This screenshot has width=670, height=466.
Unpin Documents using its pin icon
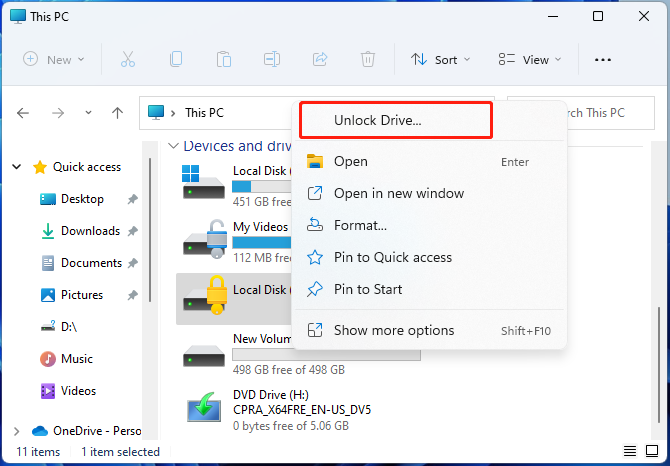tap(133, 263)
